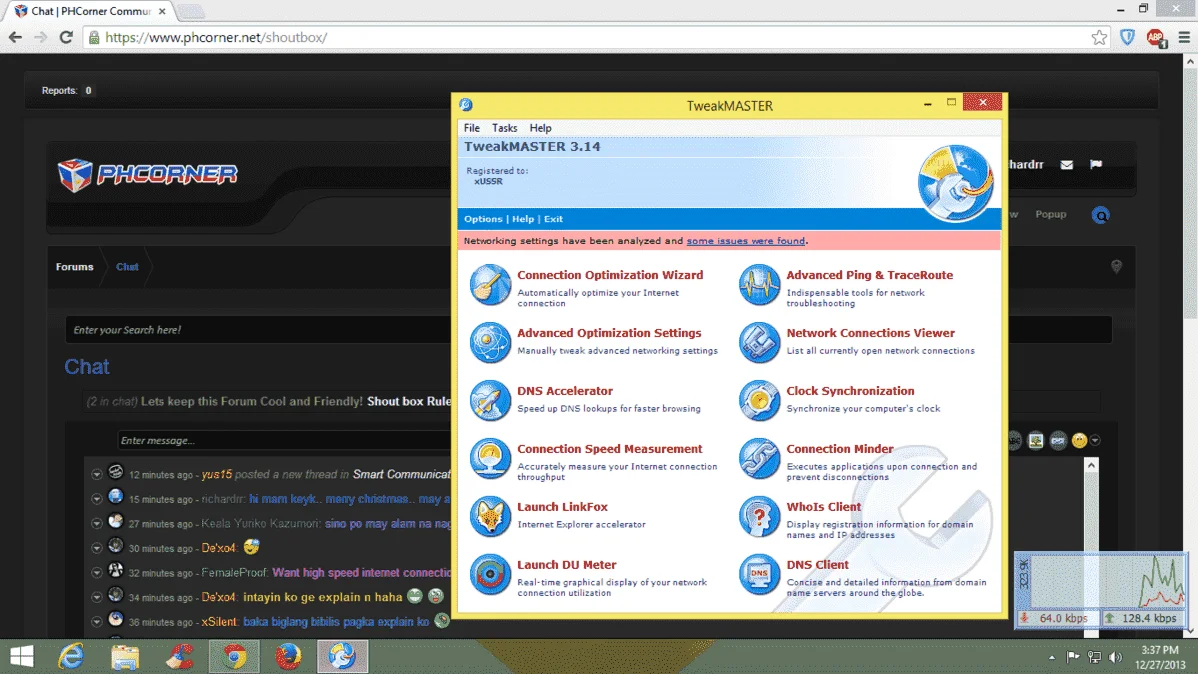
Task: Click the LinkFox fox icon
Action: pyautogui.click(x=490, y=517)
